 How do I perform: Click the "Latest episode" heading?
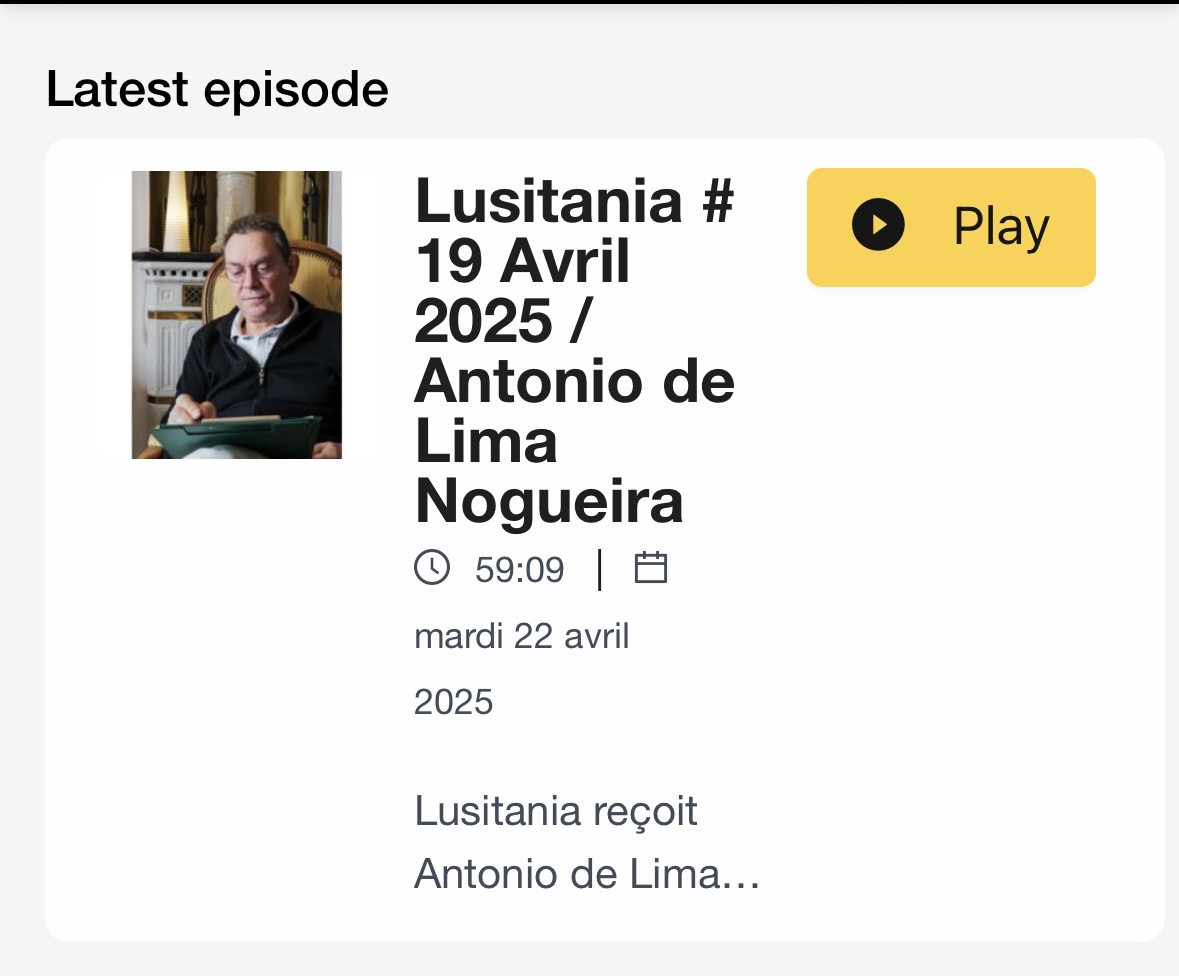pos(217,89)
